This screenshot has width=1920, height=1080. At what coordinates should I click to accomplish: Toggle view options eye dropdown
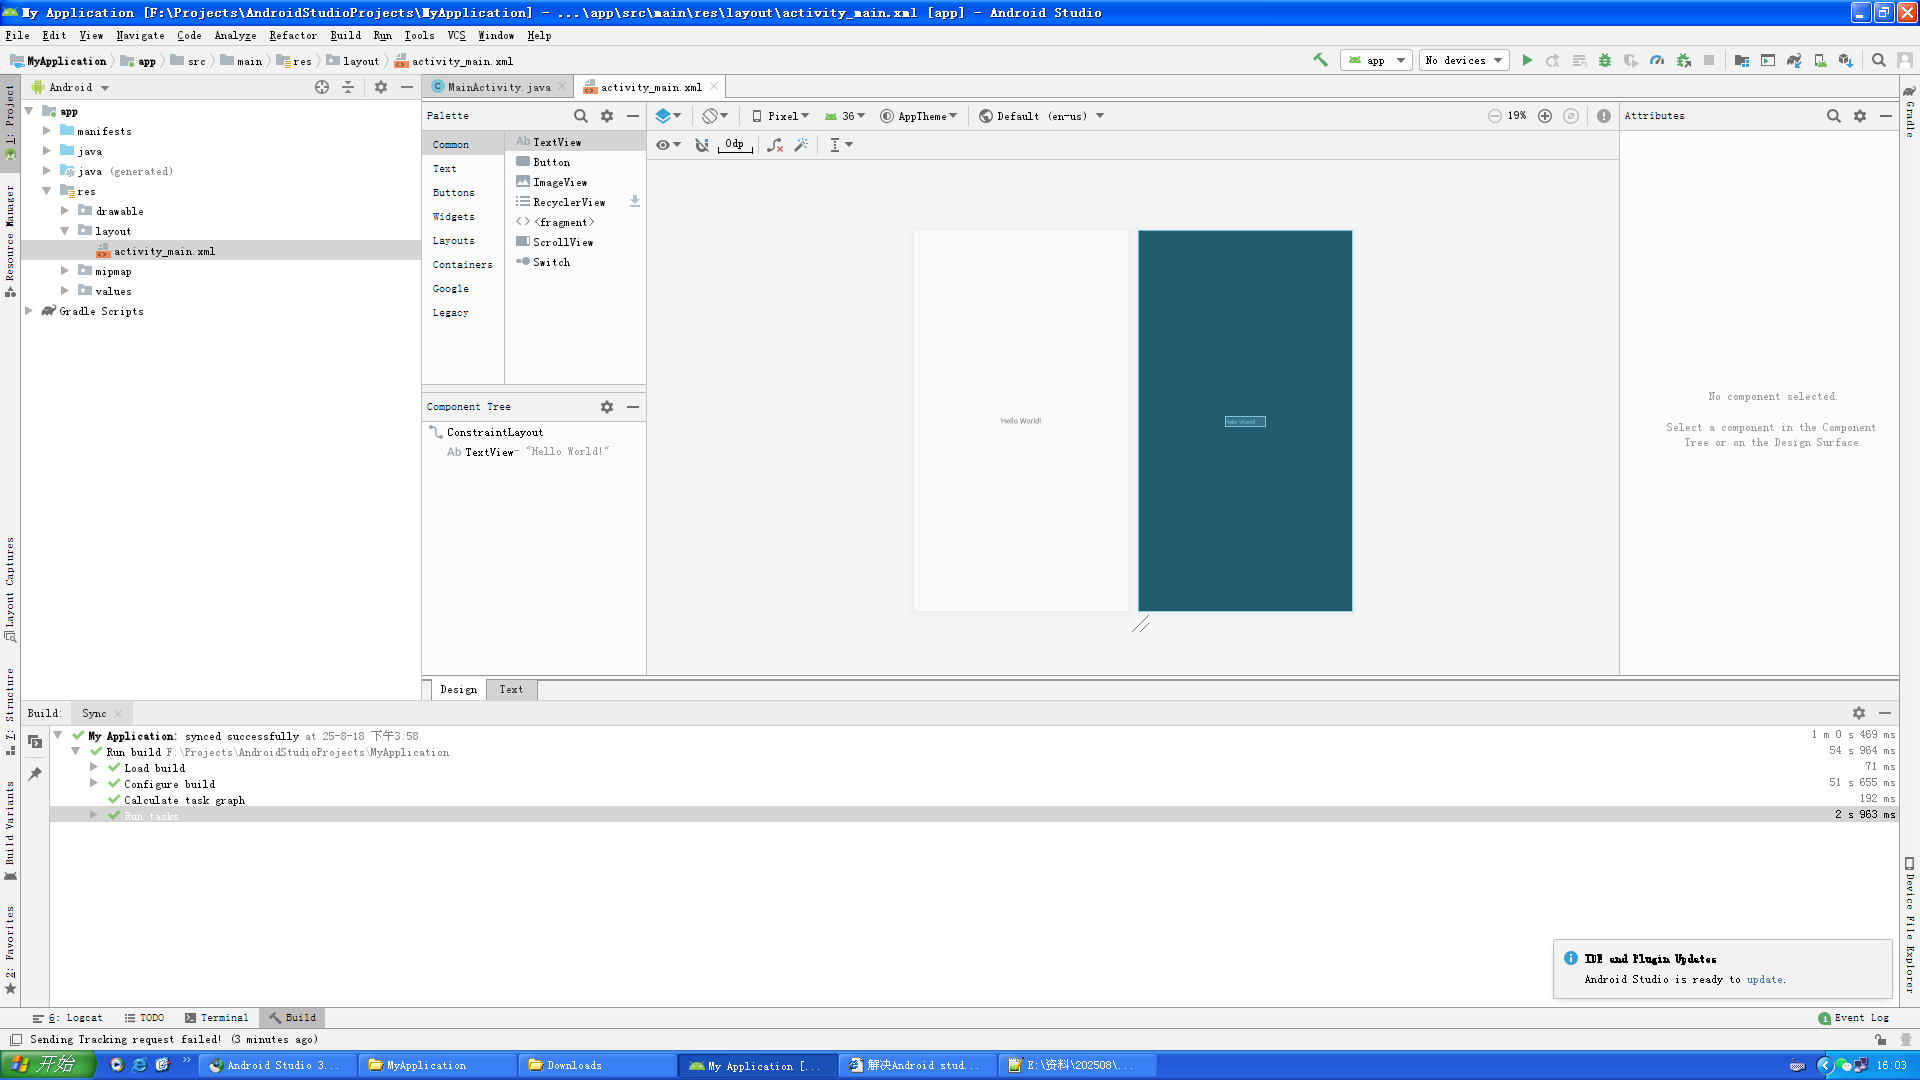(x=668, y=145)
